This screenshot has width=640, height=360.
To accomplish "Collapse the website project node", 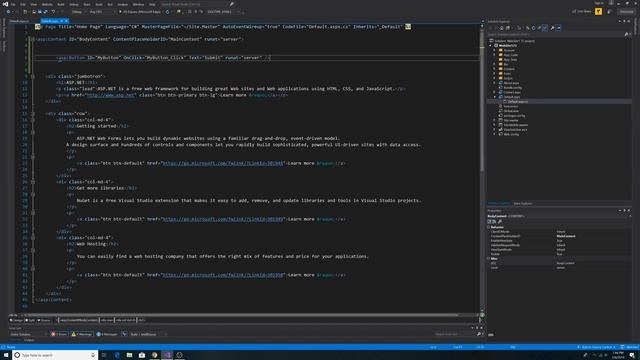I will click(491, 45).
